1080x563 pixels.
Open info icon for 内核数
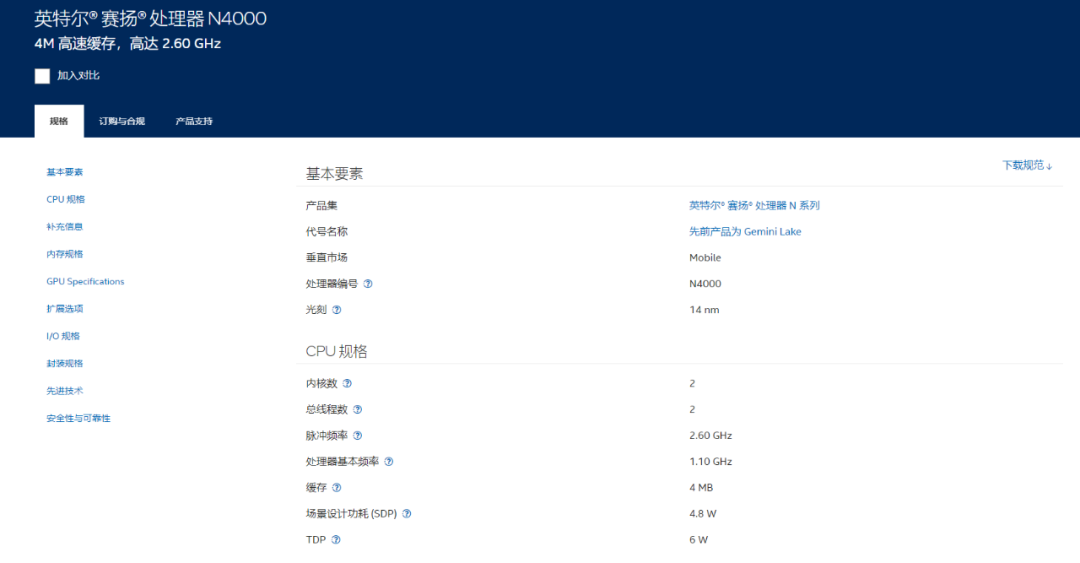click(x=347, y=383)
